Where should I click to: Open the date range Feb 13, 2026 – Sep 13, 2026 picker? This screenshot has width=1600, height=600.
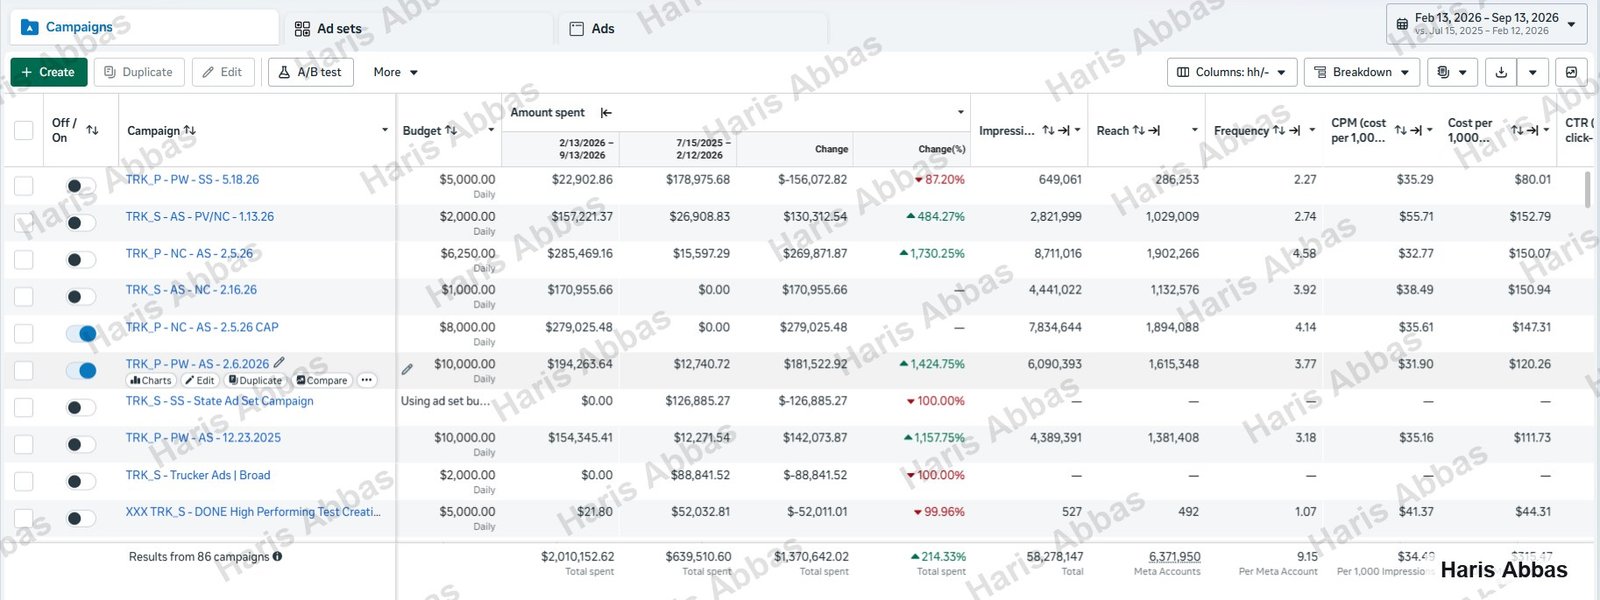coord(1486,24)
